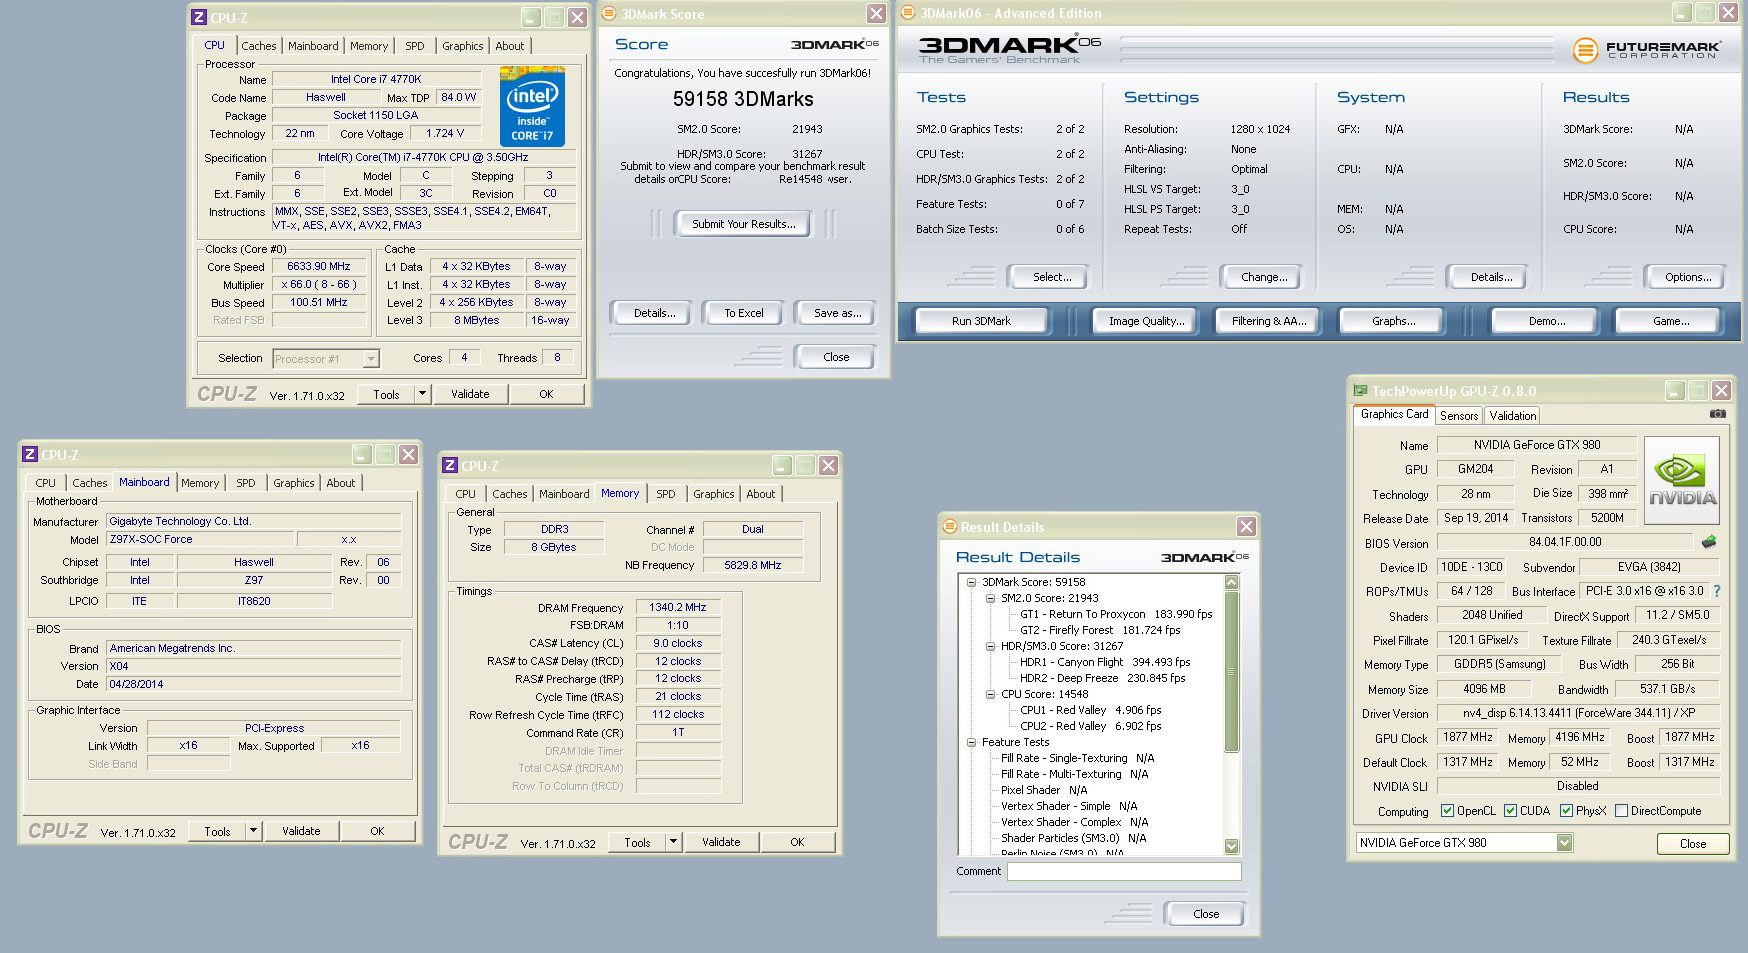Click the CPU-Z Mainboard window title icon

(x=30, y=455)
